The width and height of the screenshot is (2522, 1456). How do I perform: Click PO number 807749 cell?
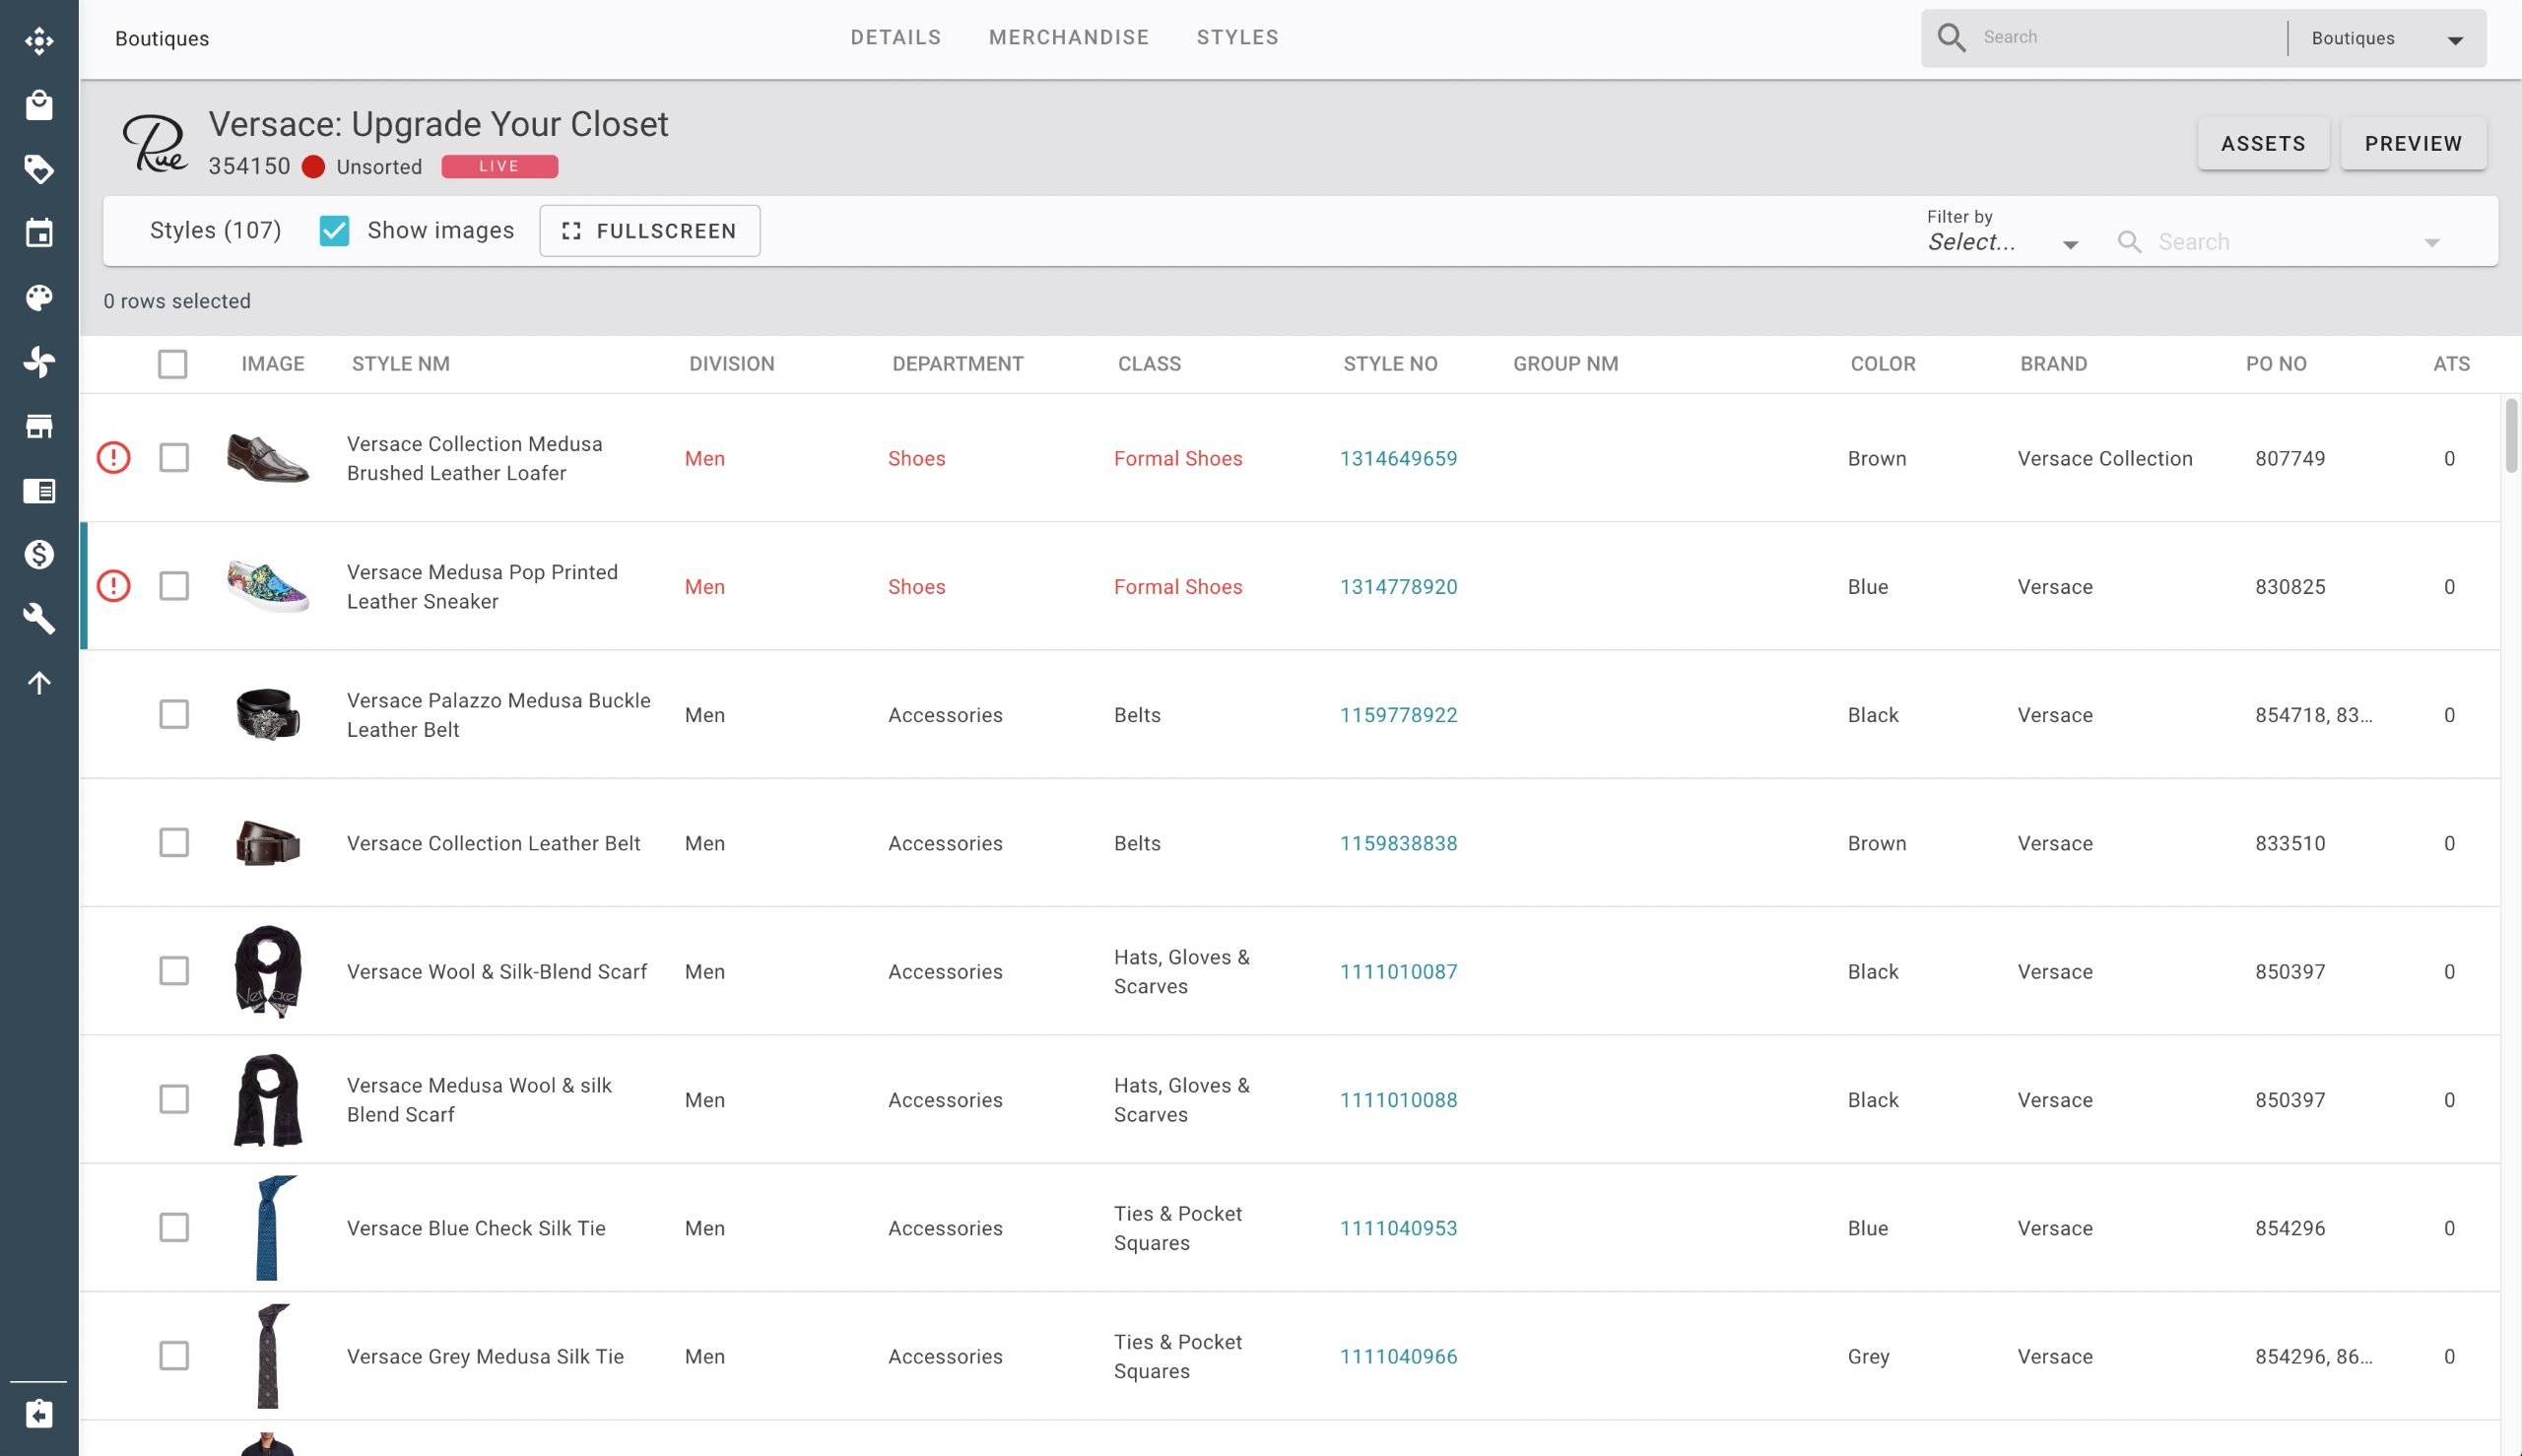(x=2290, y=458)
